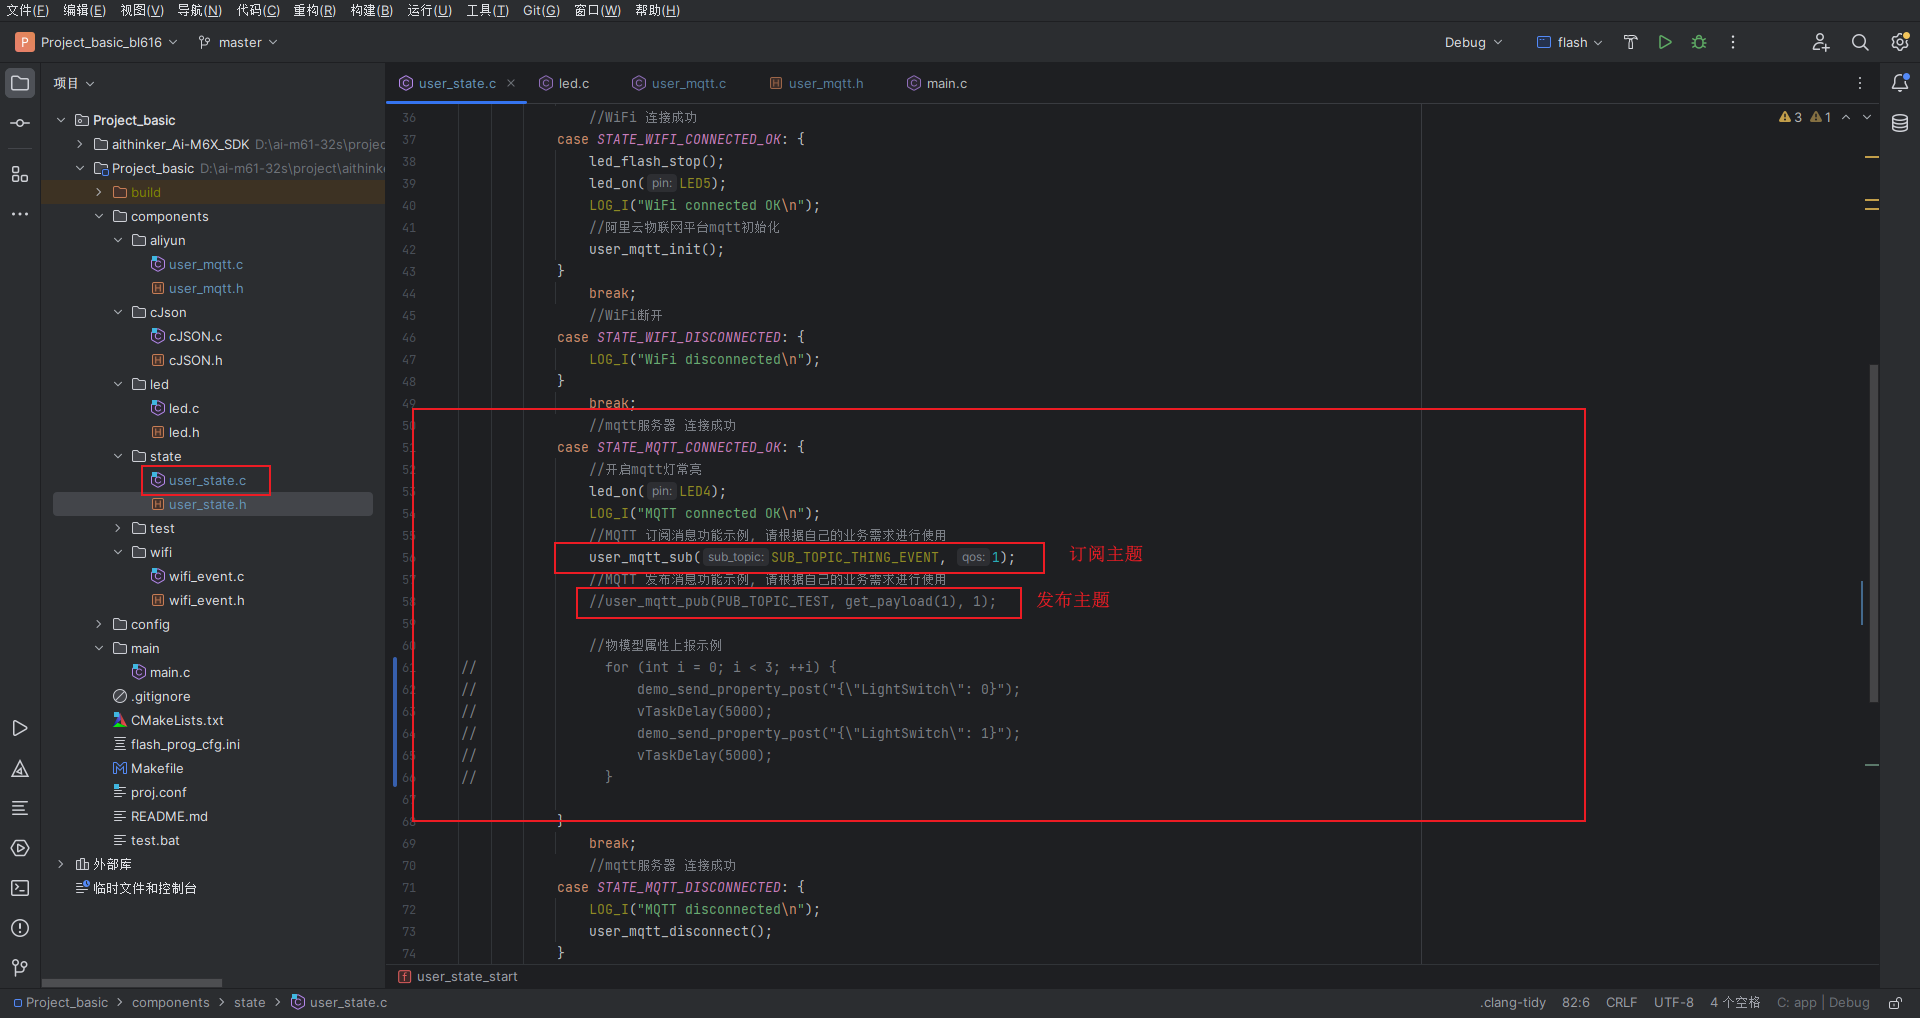Open the flash run configuration dropdown
Image resolution: width=1920 pixels, height=1018 pixels.
(x=1570, y=42)
